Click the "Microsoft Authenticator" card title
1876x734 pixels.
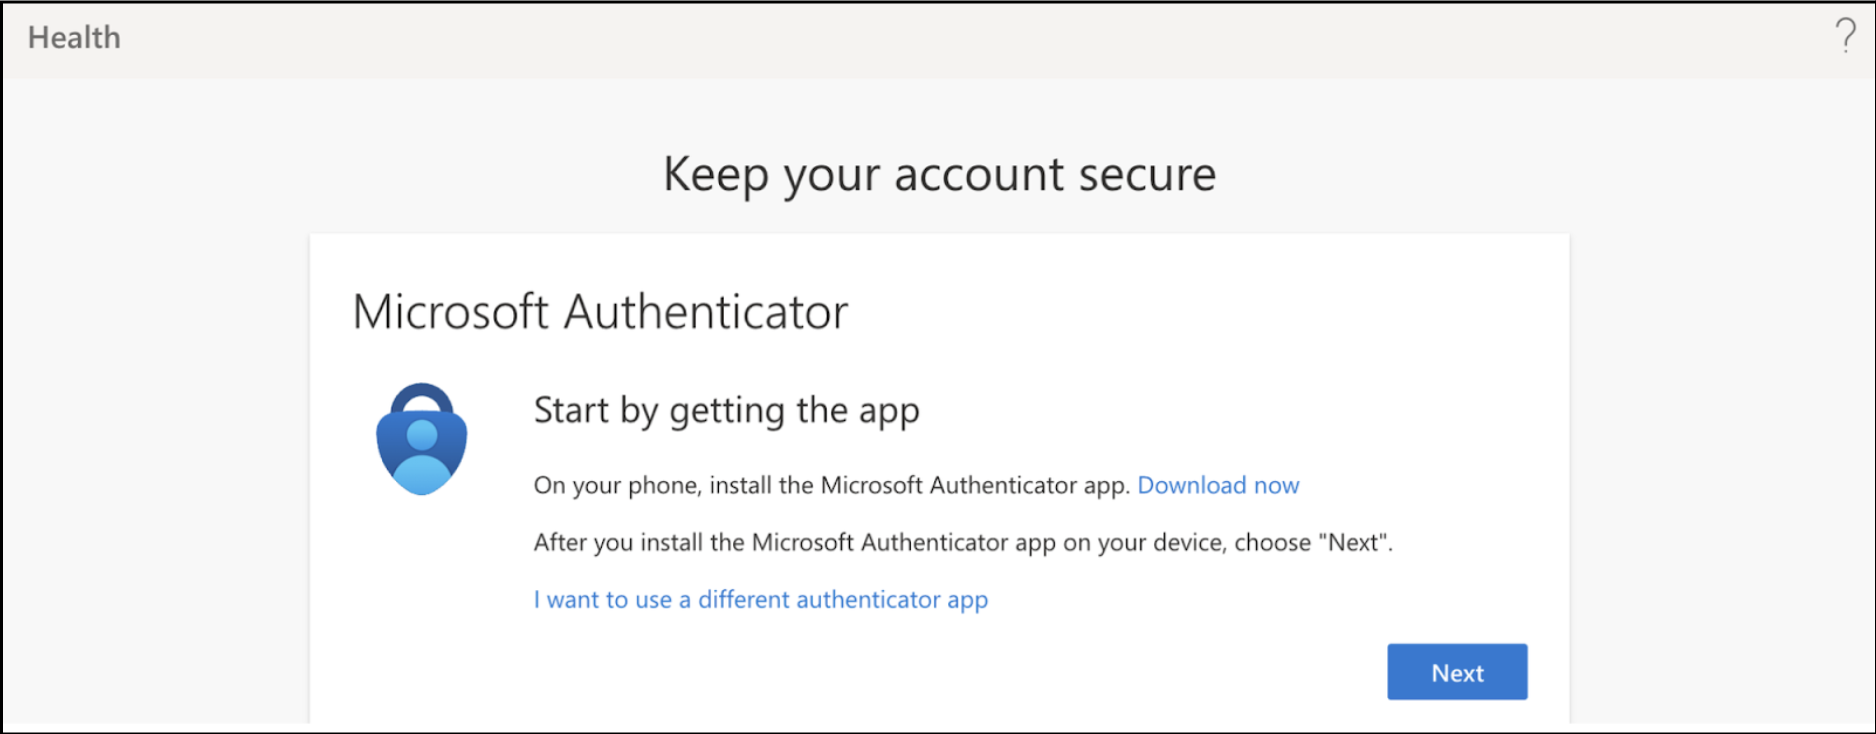point(600,312)
